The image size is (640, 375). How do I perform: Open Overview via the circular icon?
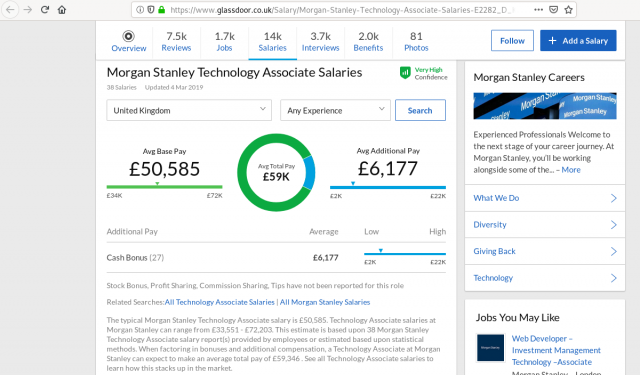(x=129, y=36)
